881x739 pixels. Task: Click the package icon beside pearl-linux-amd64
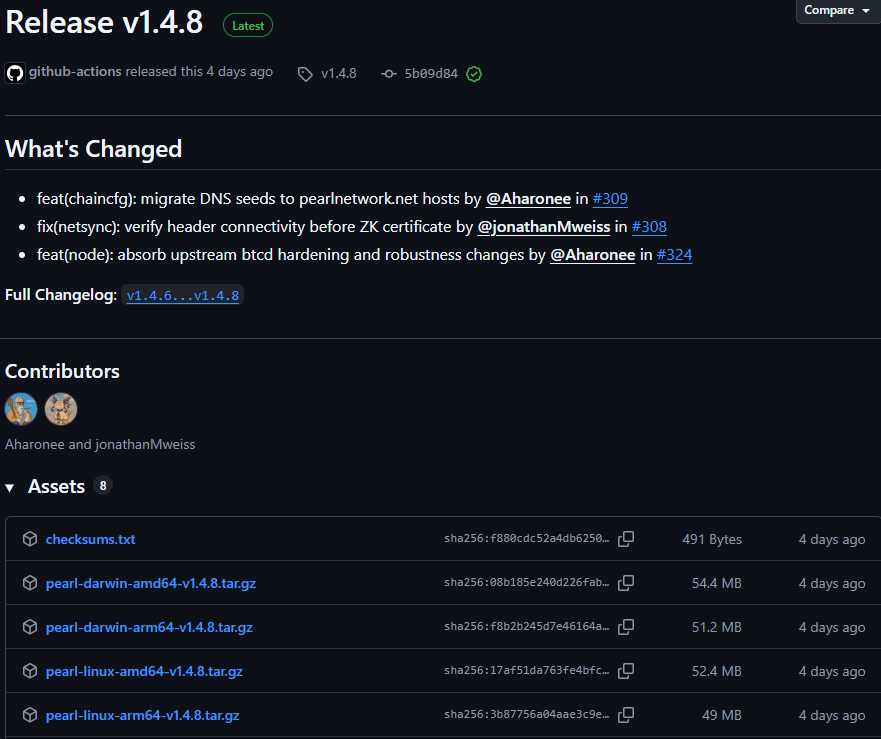(30, 670)
